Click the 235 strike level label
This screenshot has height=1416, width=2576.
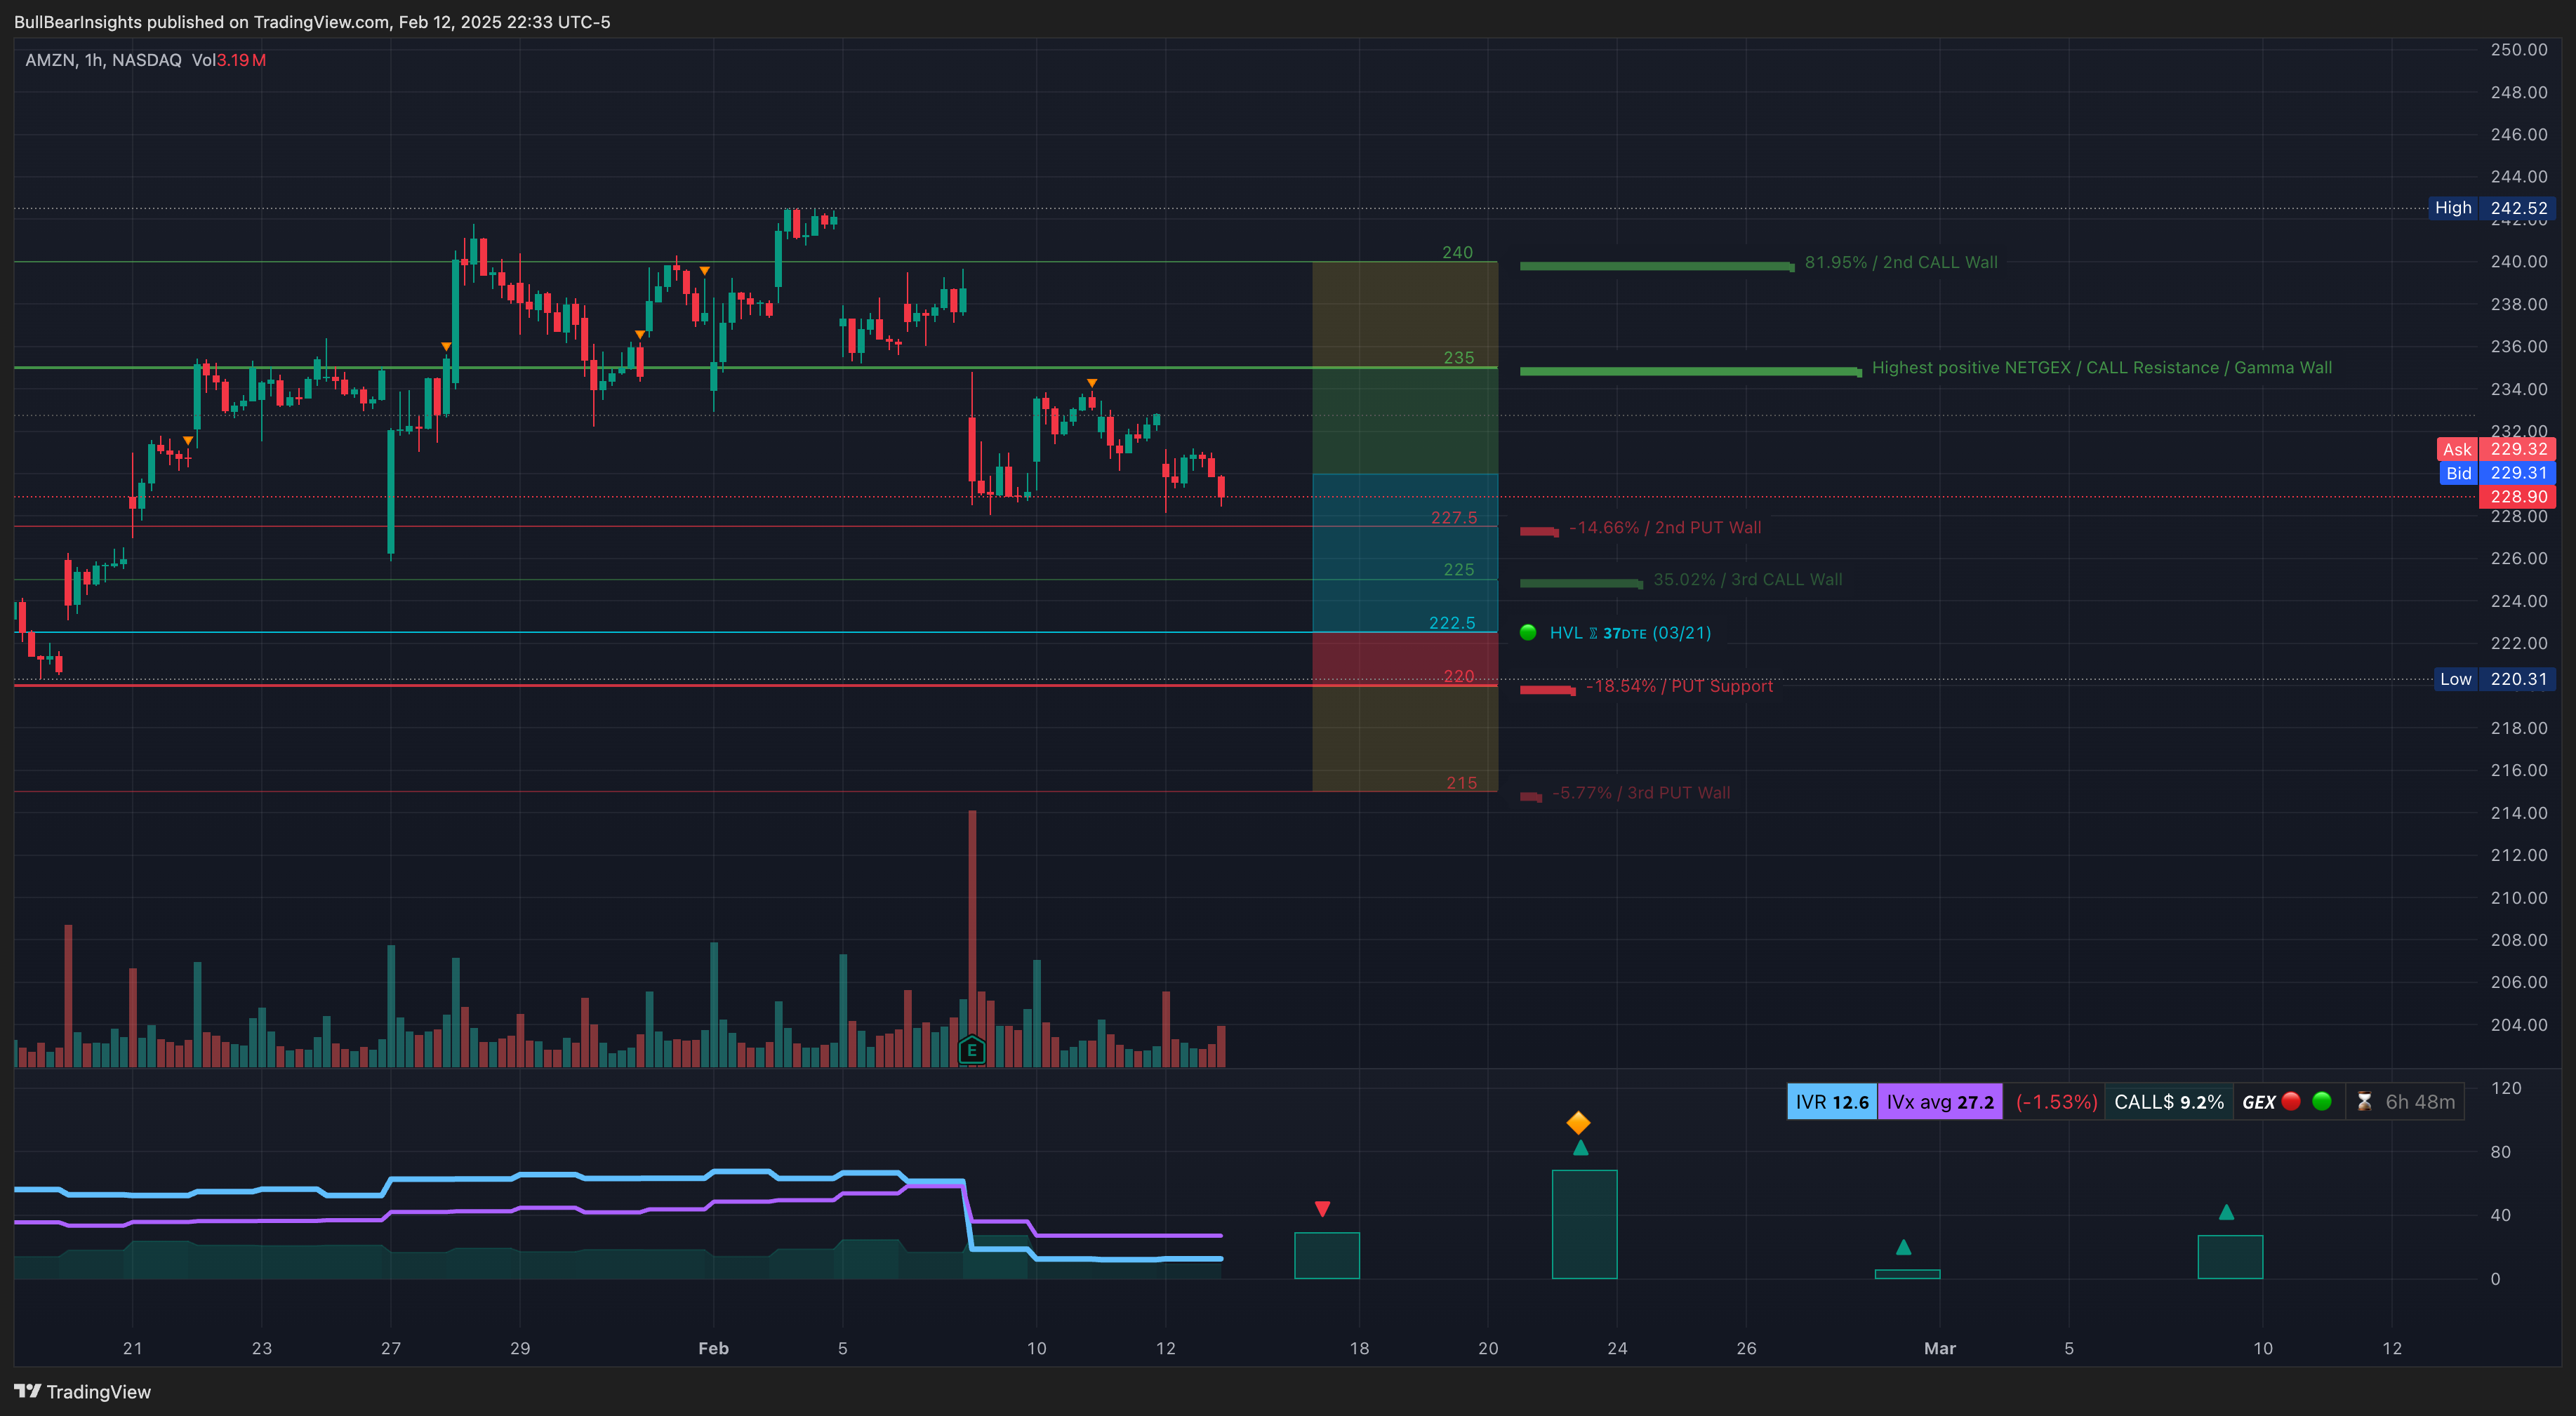pyautogui.click(x=1459, y=357)
